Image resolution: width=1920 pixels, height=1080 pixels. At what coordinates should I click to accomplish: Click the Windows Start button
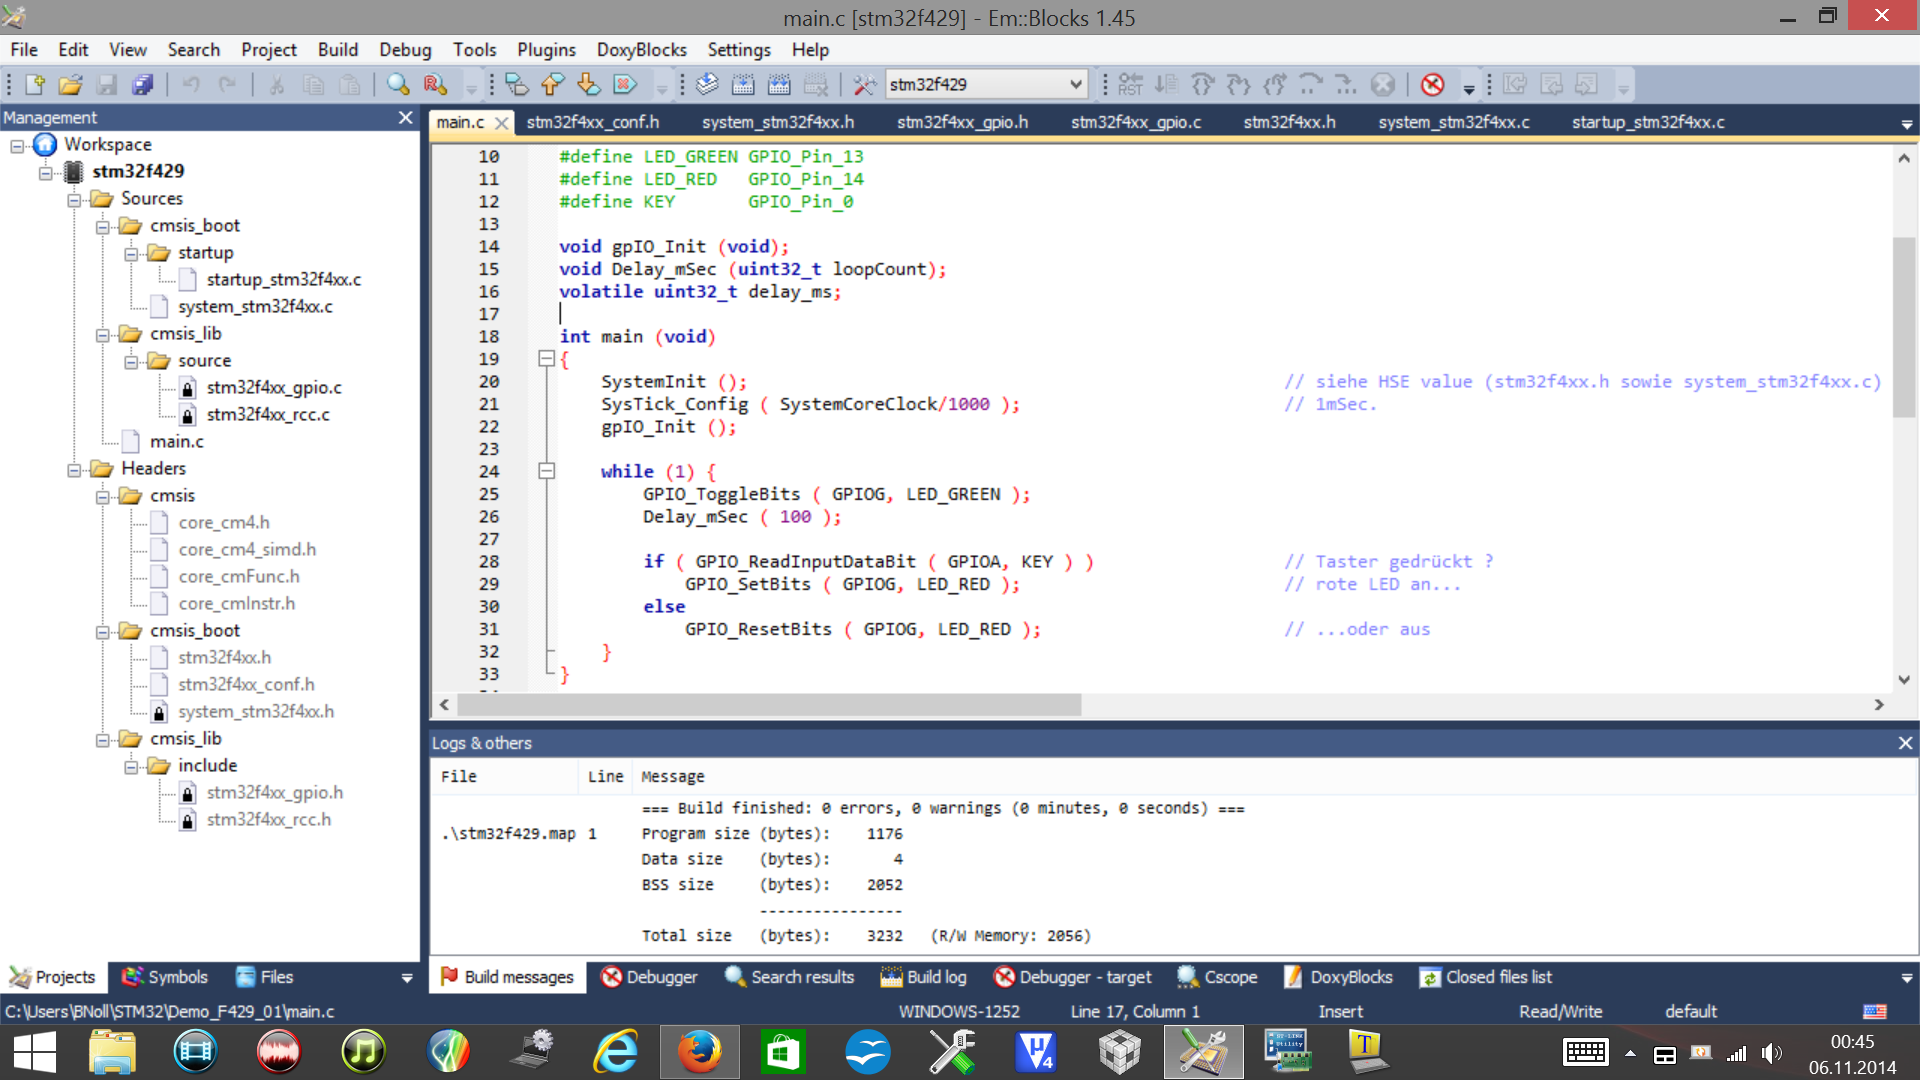point(34,1052)
